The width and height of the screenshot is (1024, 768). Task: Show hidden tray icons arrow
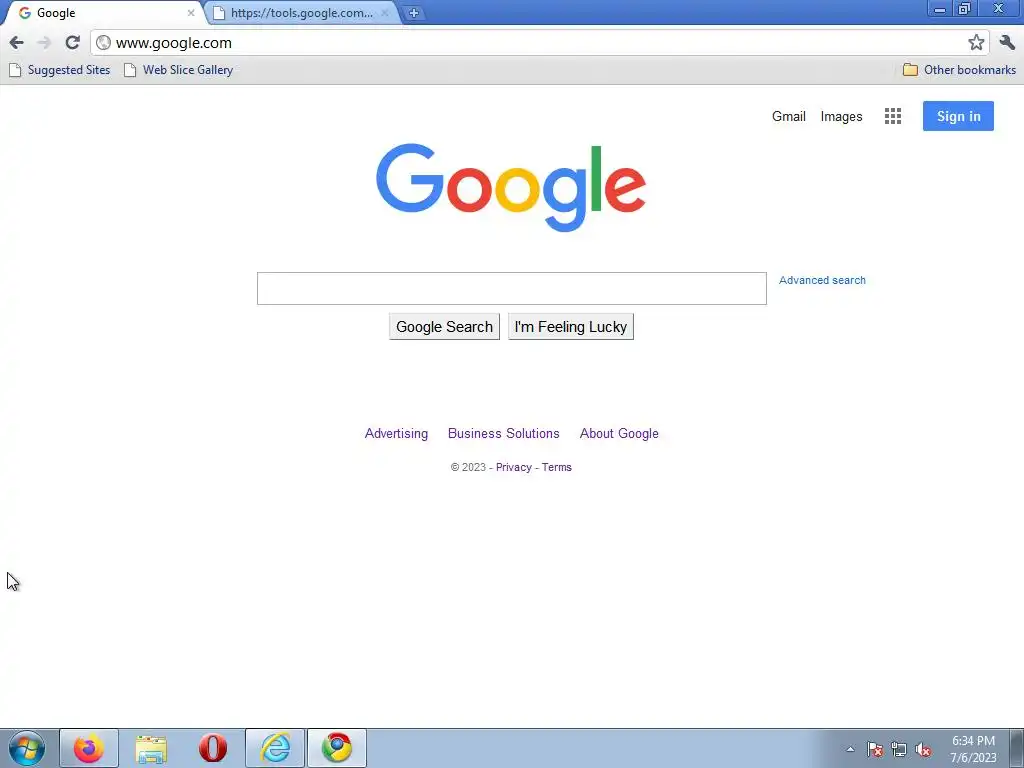(850, 749)
